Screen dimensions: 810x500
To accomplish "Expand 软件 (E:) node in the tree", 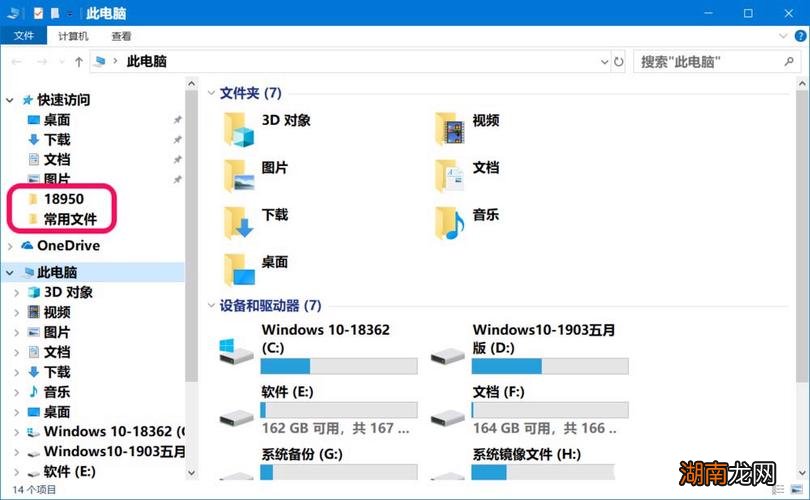I will coord(17,472).
